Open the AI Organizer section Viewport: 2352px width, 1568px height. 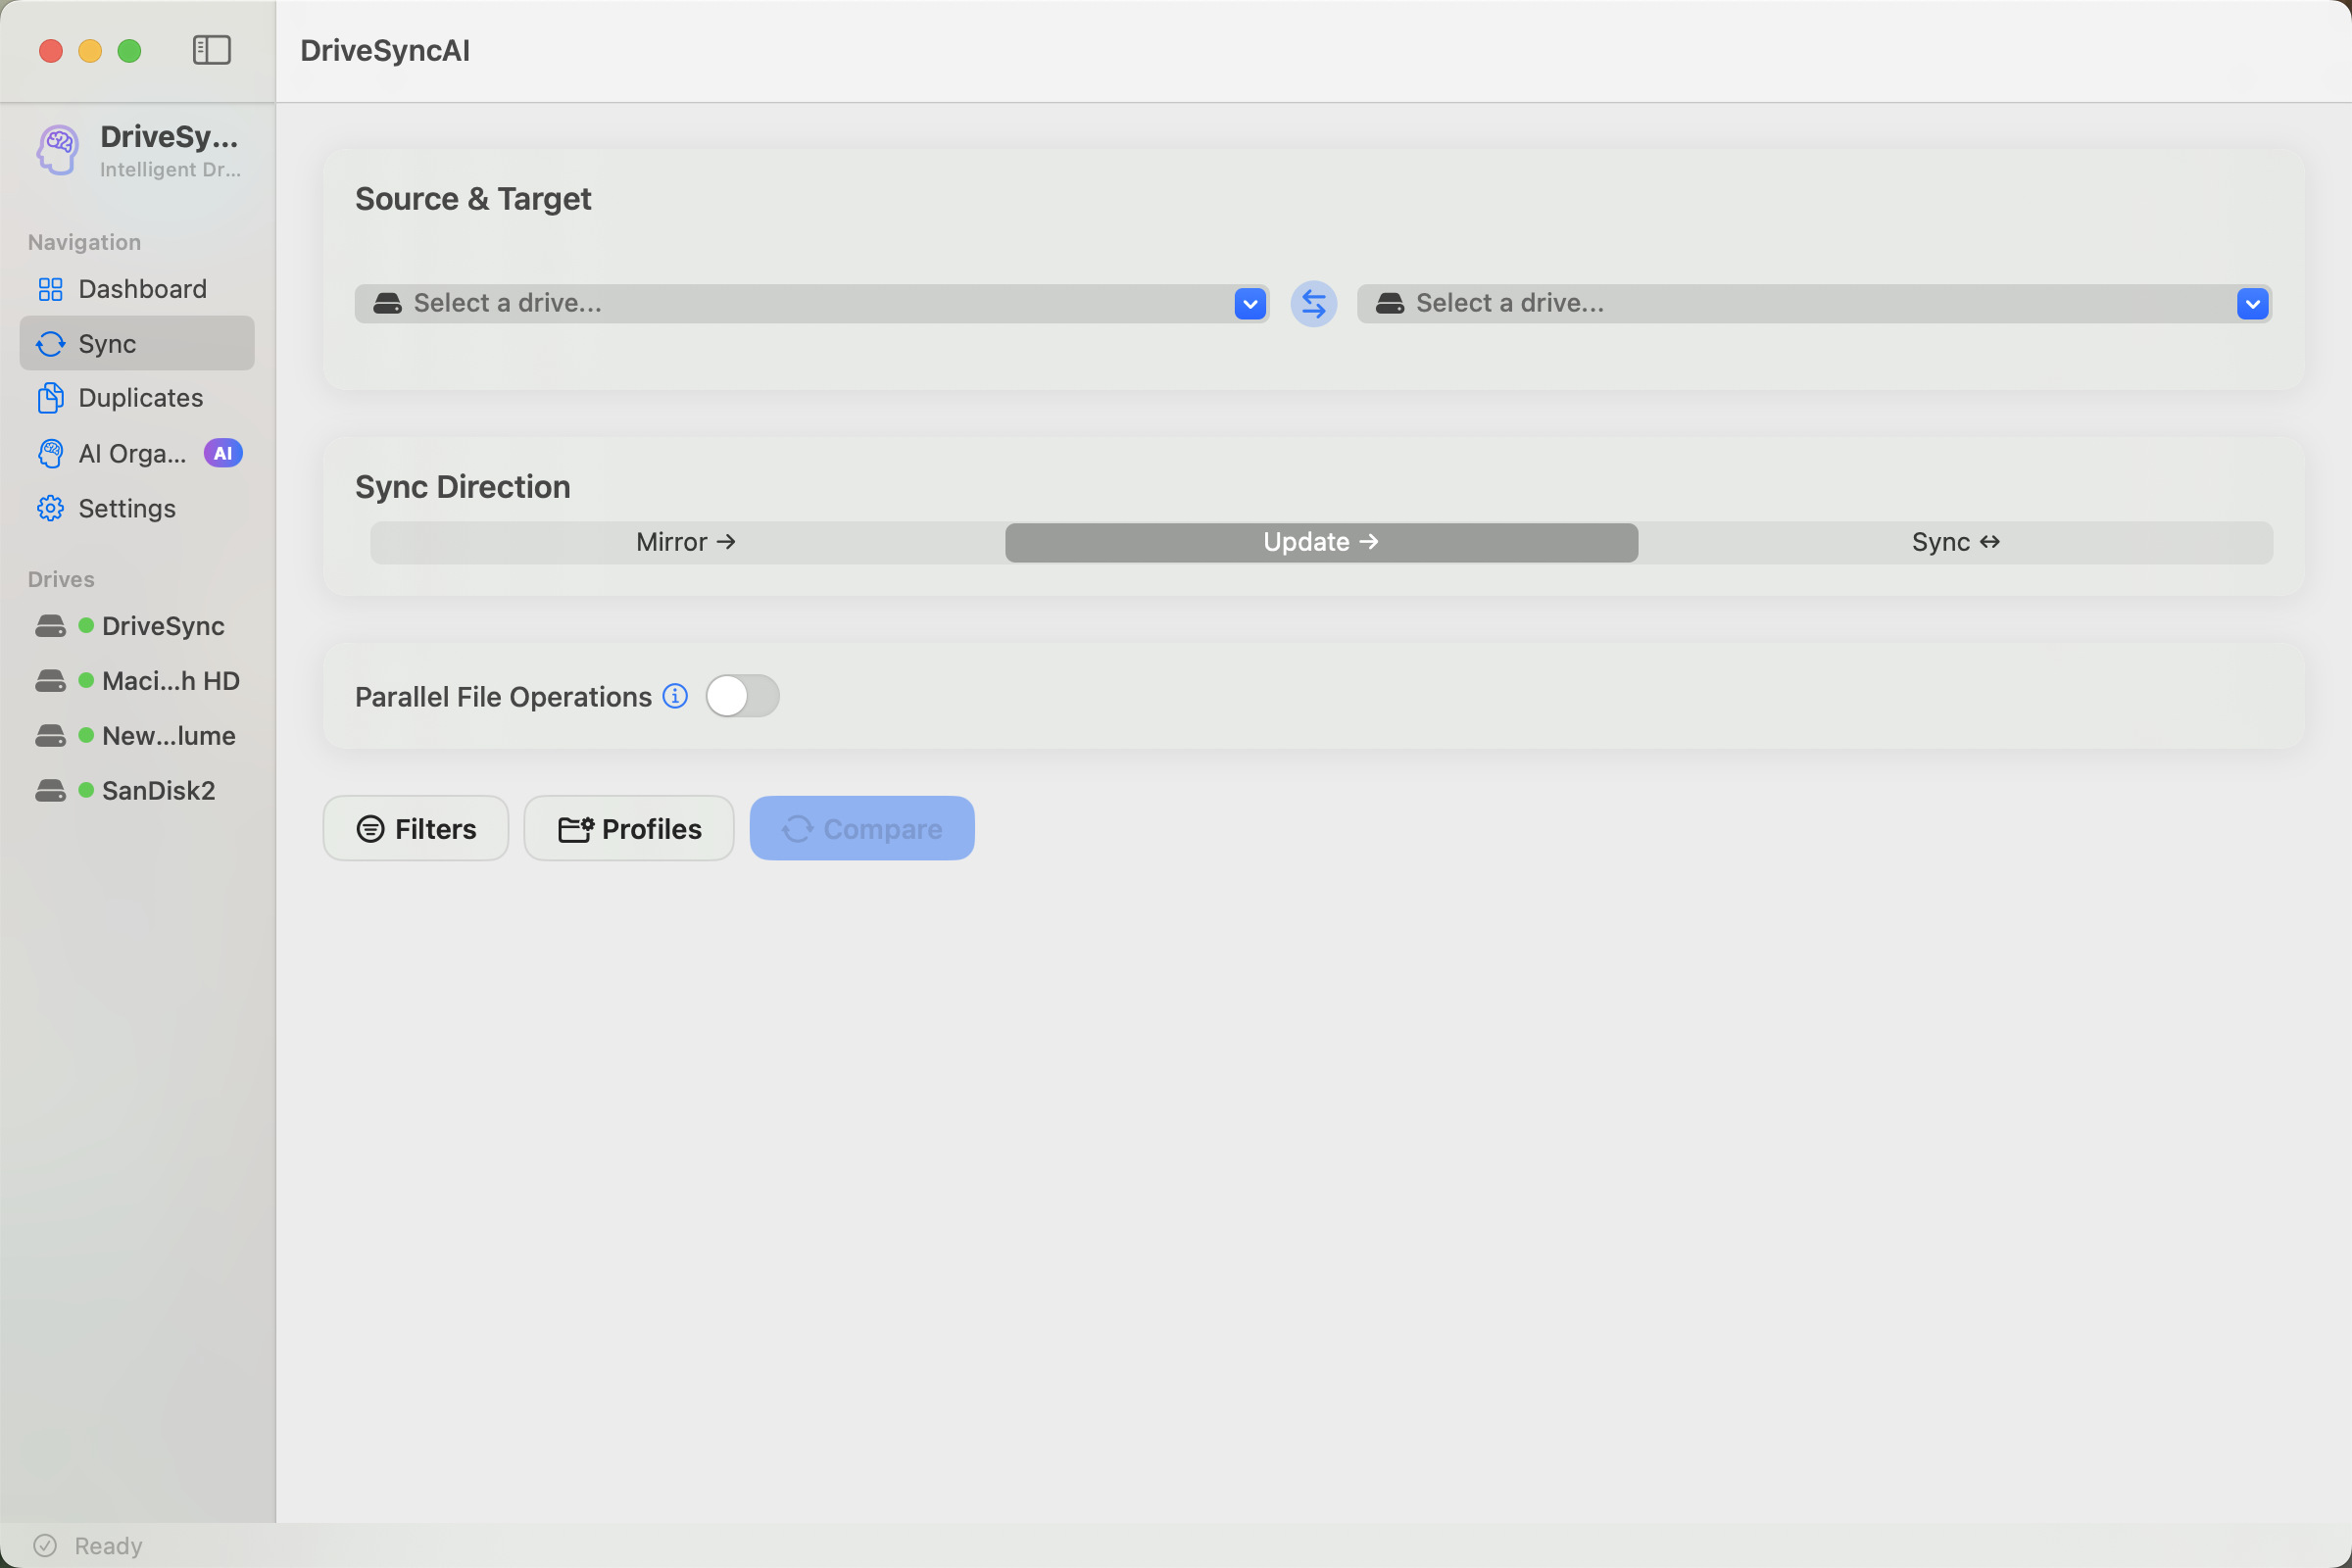tap(132, 454)
